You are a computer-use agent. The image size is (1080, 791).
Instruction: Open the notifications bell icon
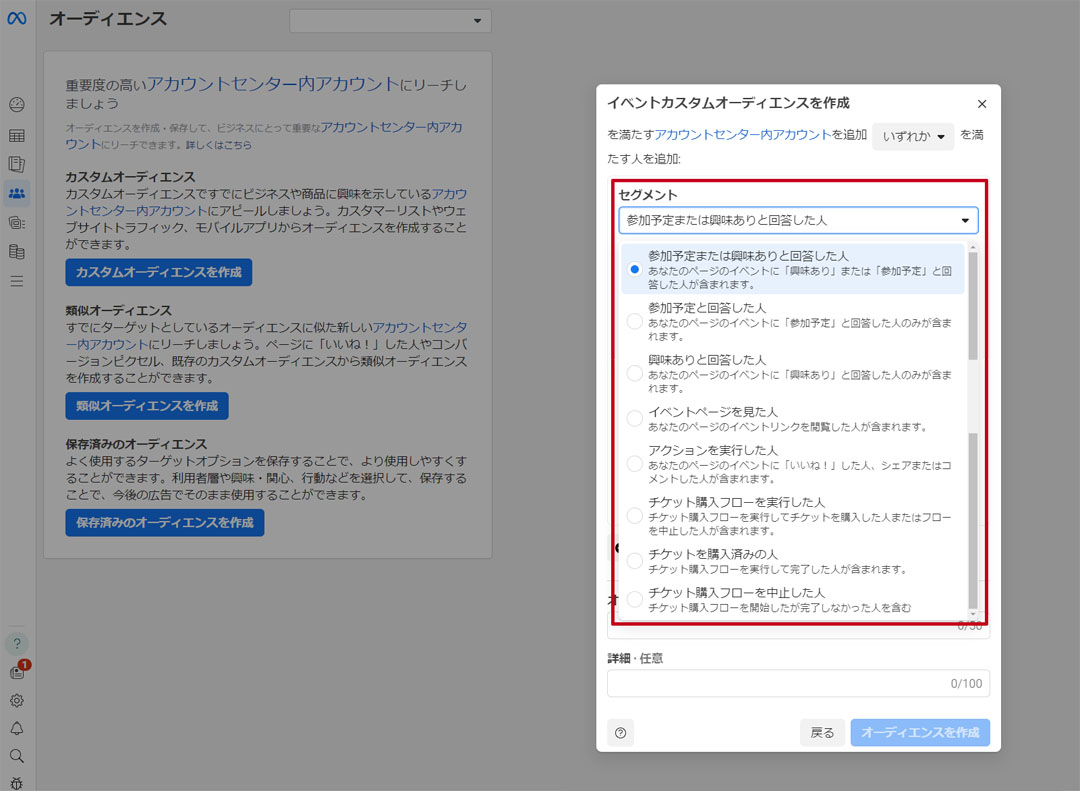pos(17,728)
